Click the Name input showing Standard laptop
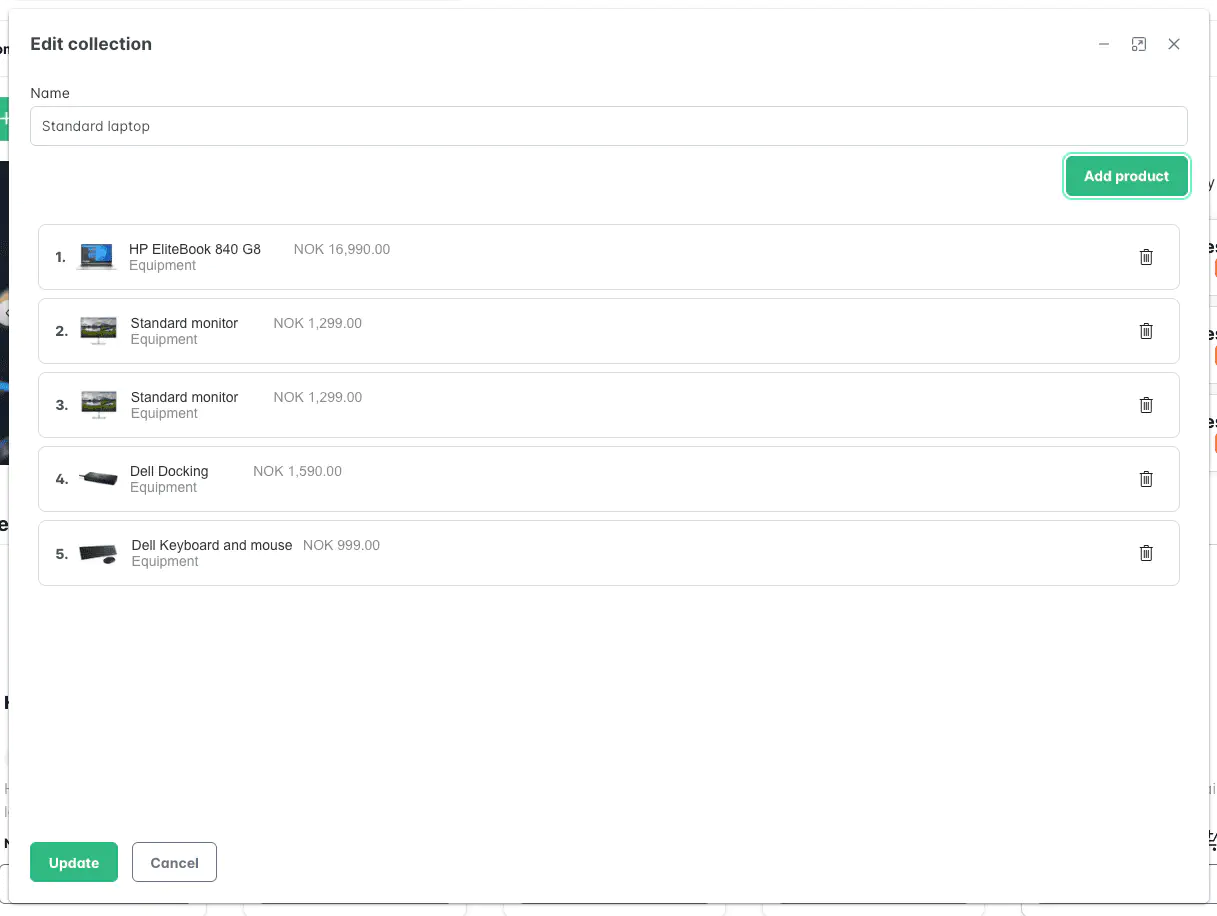Image resolution: width=1217 pixels, height=916 pixels. 609,126
